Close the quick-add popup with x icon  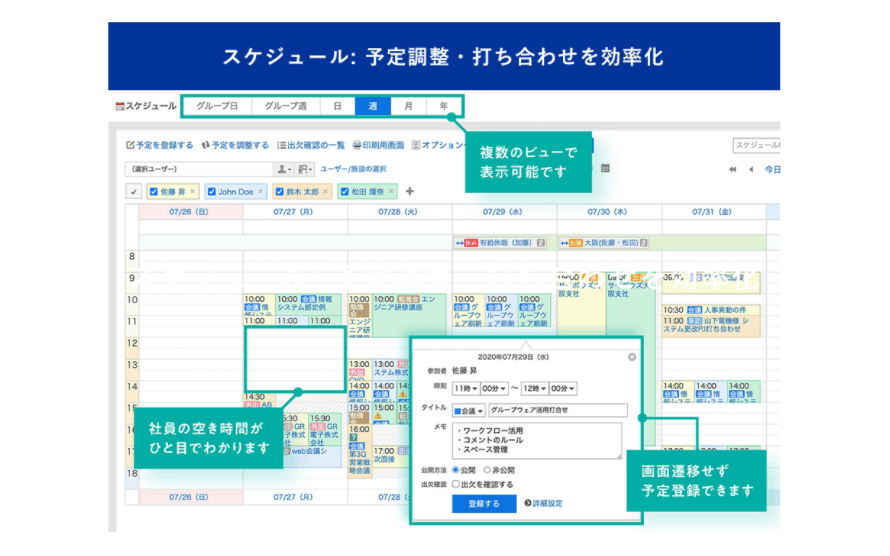pos(632,357)
